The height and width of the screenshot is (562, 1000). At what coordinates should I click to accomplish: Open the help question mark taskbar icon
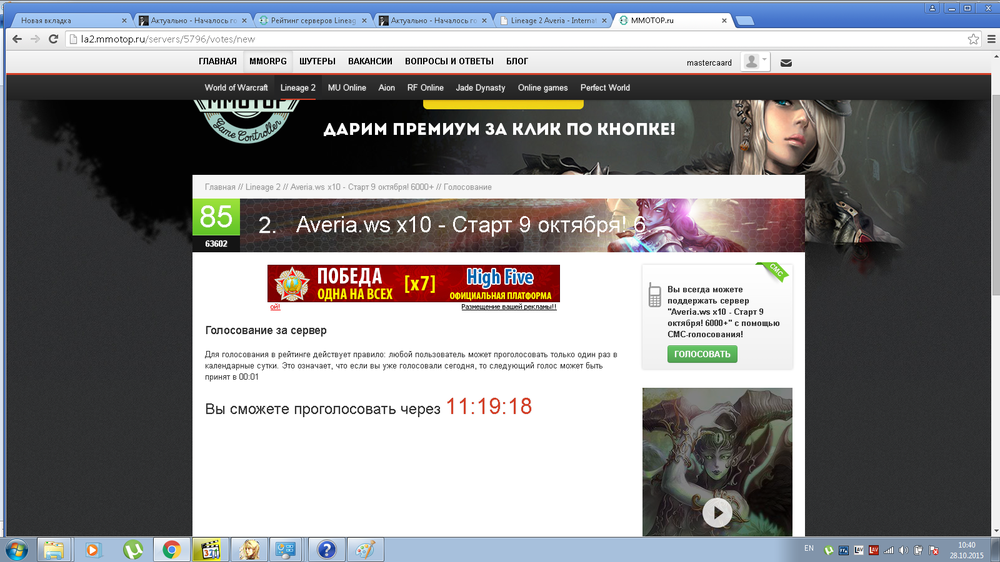pos(326,550)
